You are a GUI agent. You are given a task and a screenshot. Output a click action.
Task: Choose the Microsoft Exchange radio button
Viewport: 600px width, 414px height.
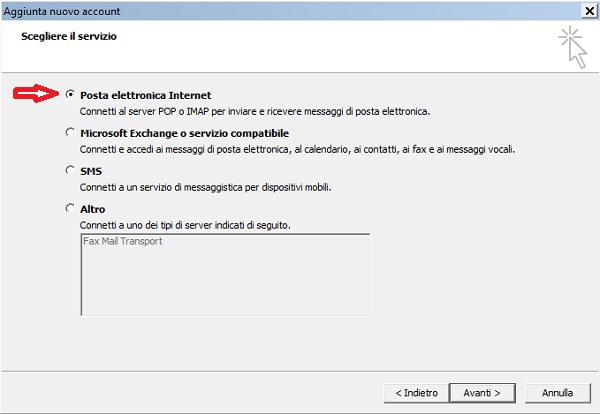[x=70, y=132]
